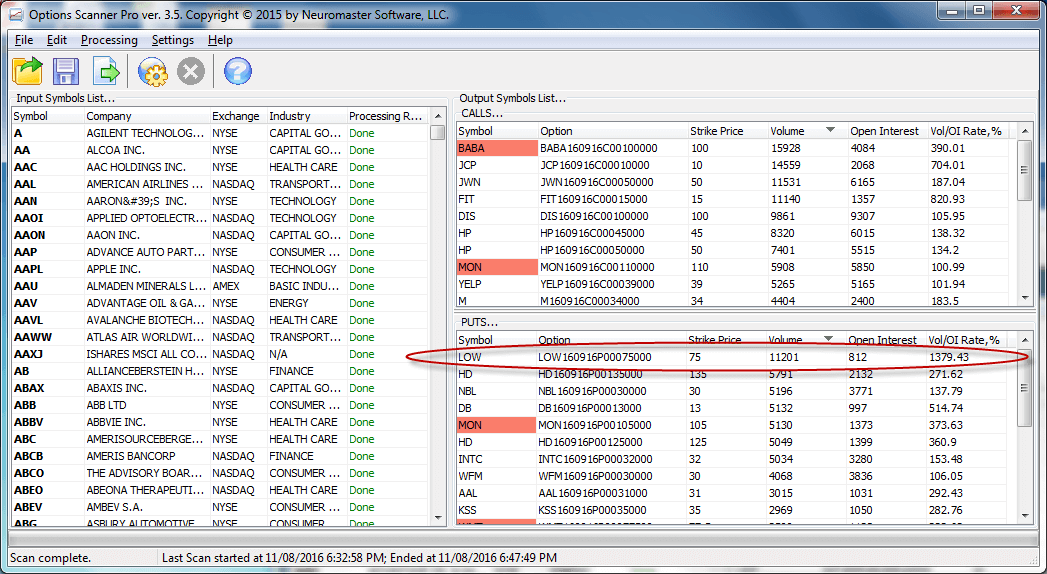Open the Edit menu
This screenshot has height=574, width=1047.
click(x=57, y=40)
